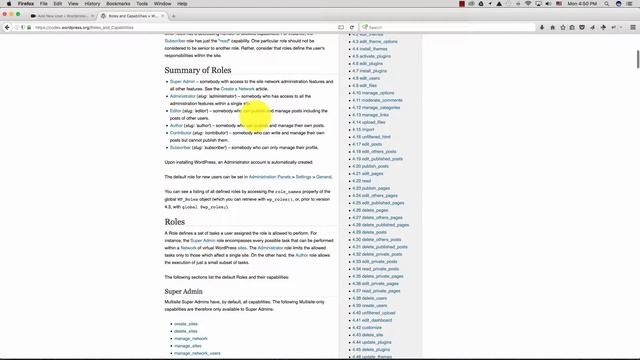The height and width of the screenshot is (360, 640).
Task: Open the File menu
Action: [x=43, y=4]
